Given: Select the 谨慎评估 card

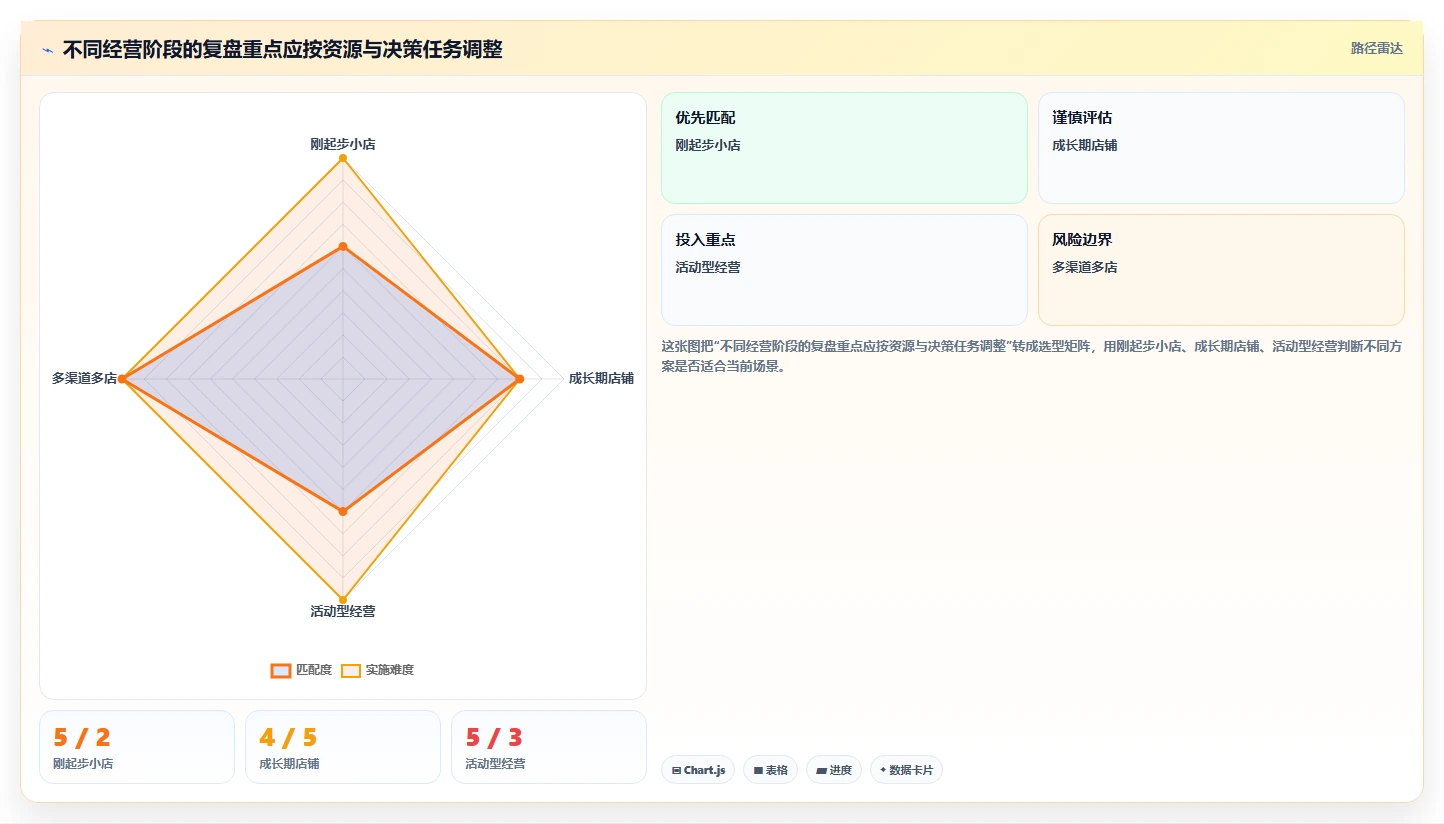Looking at the screenshot, I should (1221, 148).
